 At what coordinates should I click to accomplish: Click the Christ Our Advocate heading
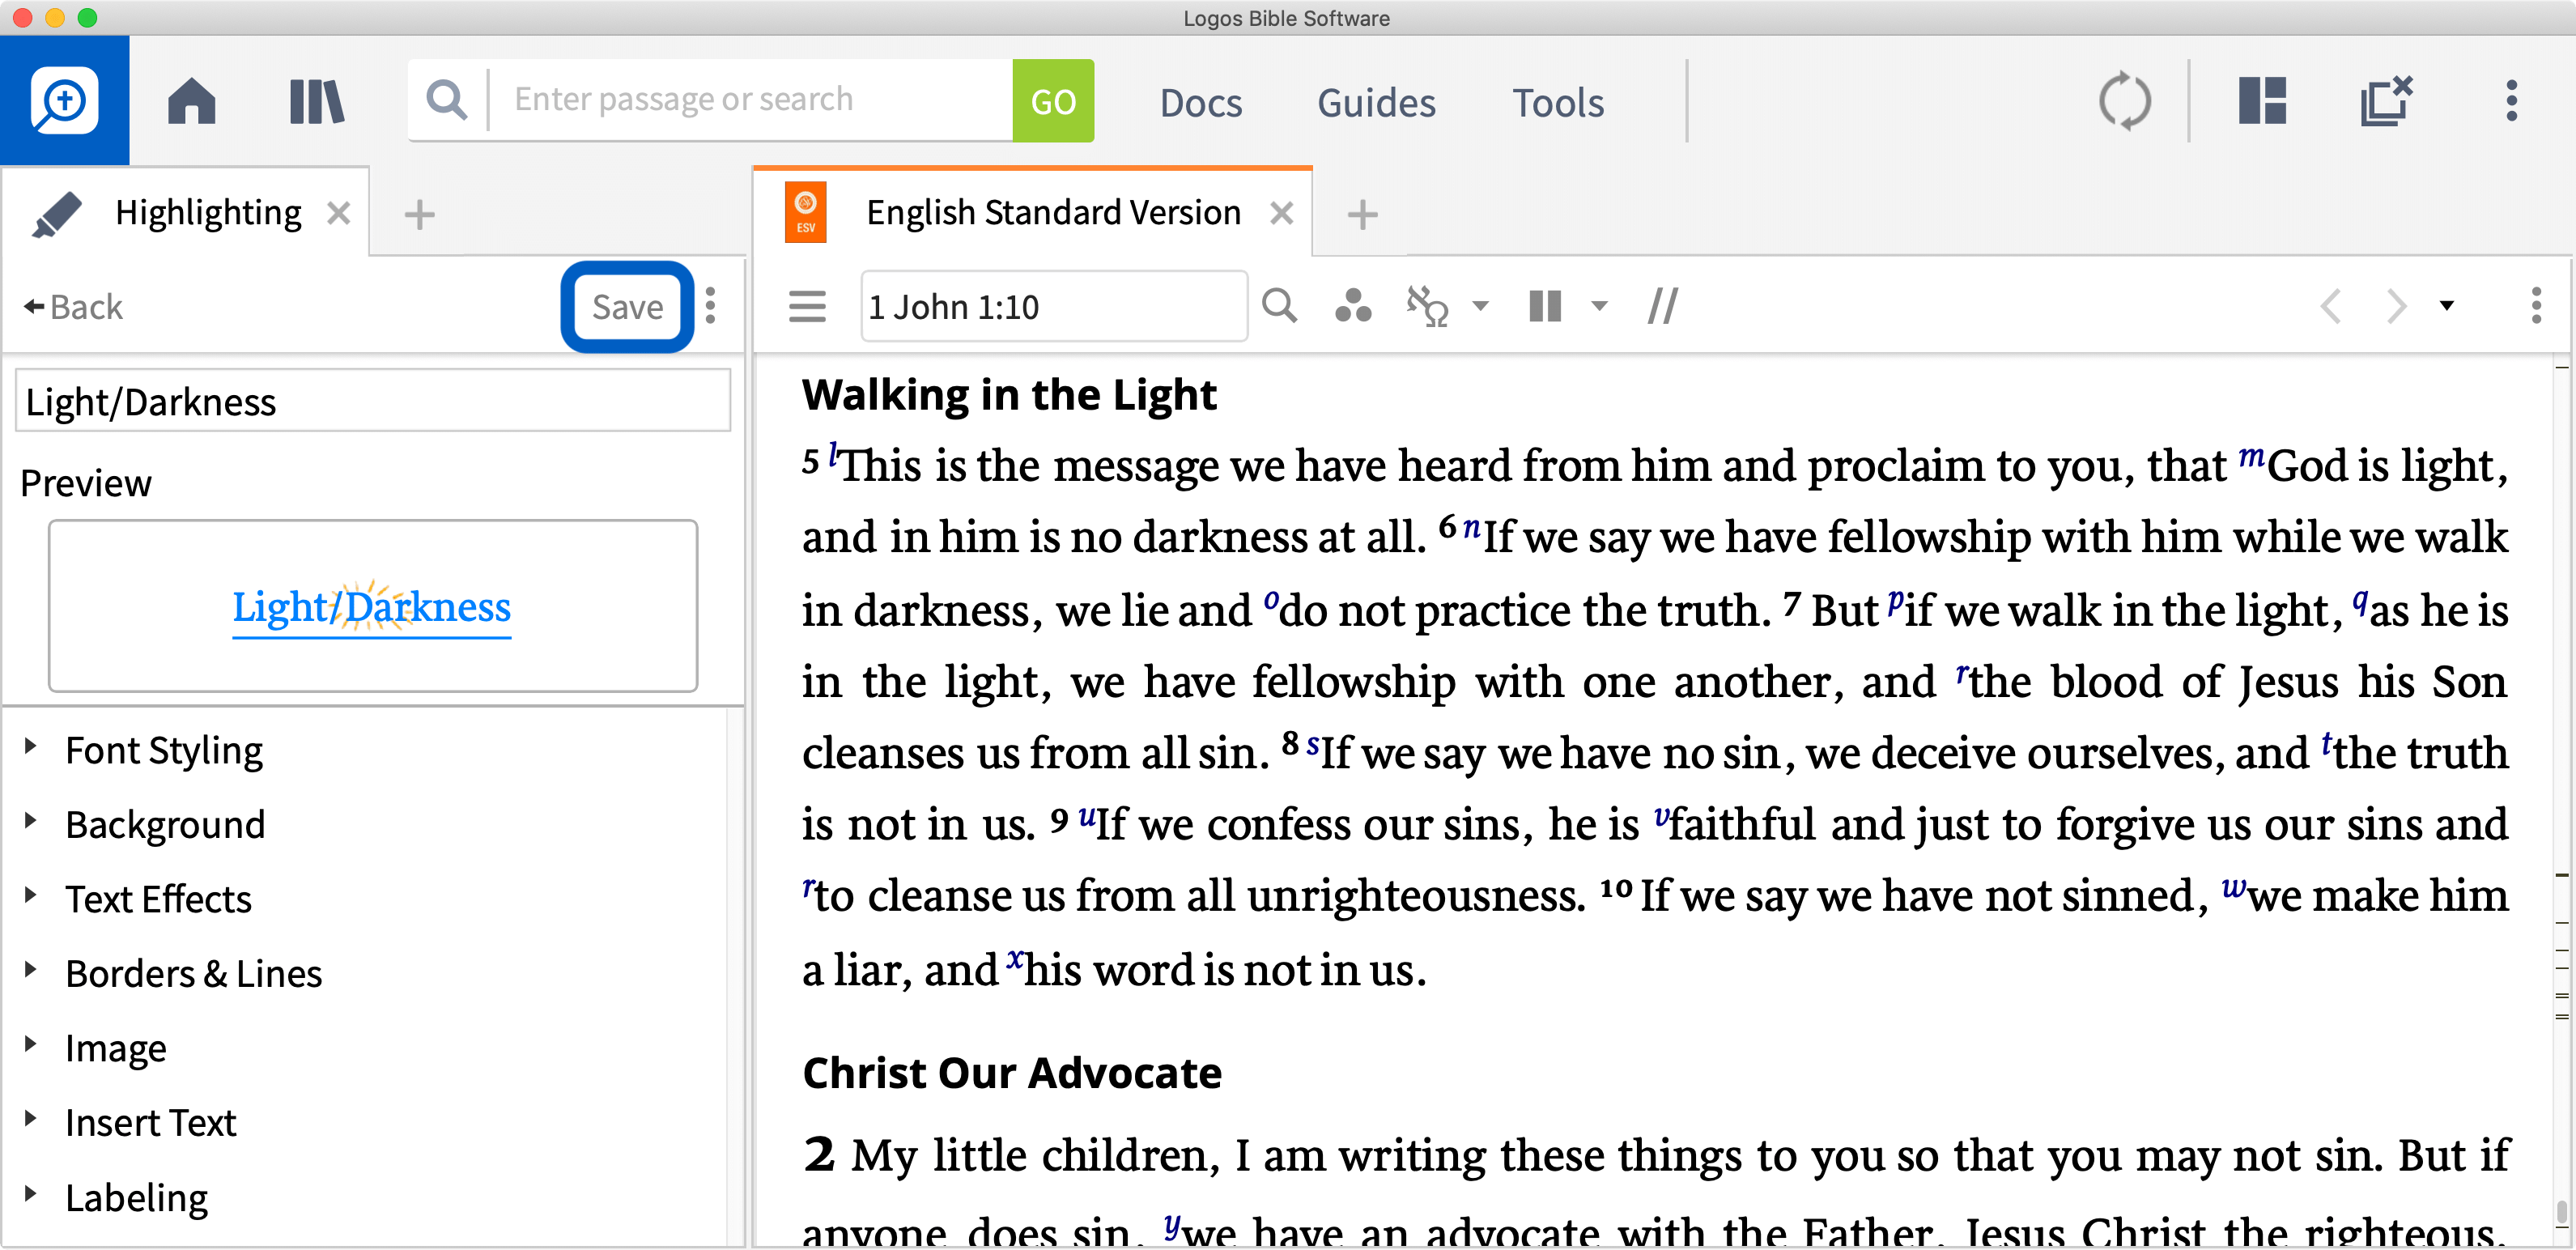pos(1011,1073)
